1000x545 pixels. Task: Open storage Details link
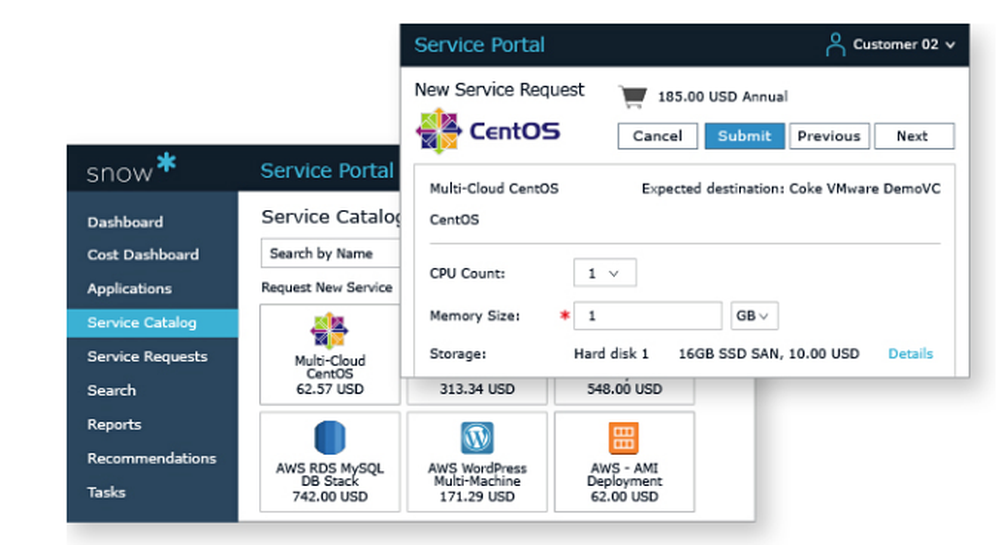click(x=910, y=354)
